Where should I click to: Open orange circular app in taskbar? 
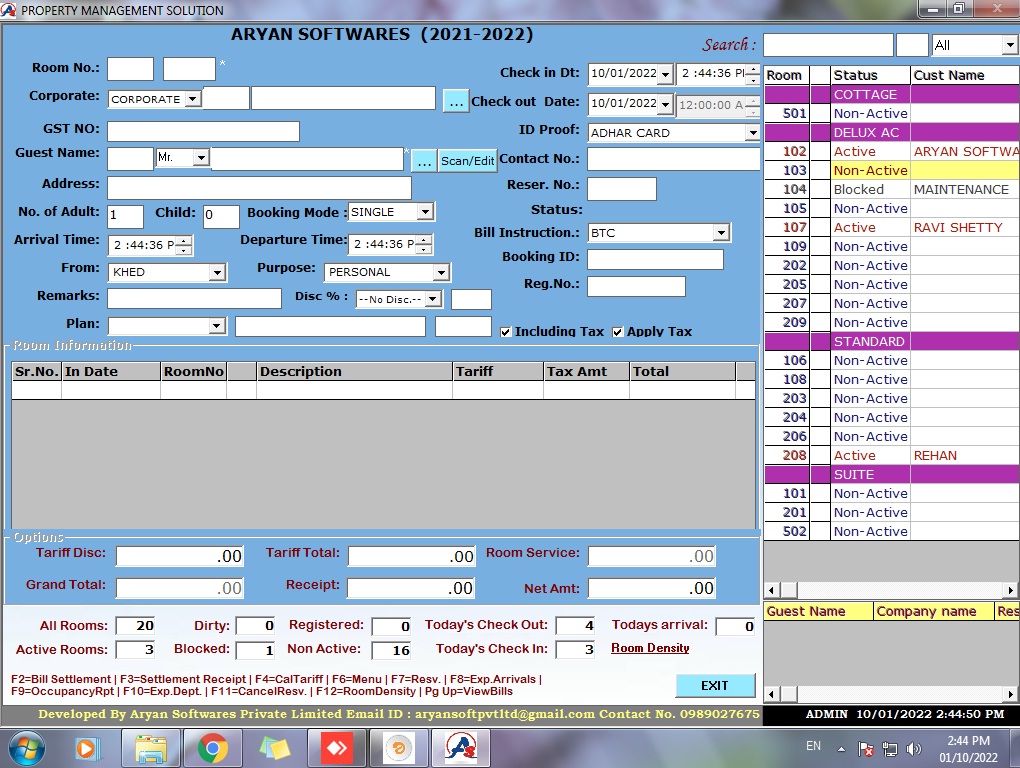(399, 748)
